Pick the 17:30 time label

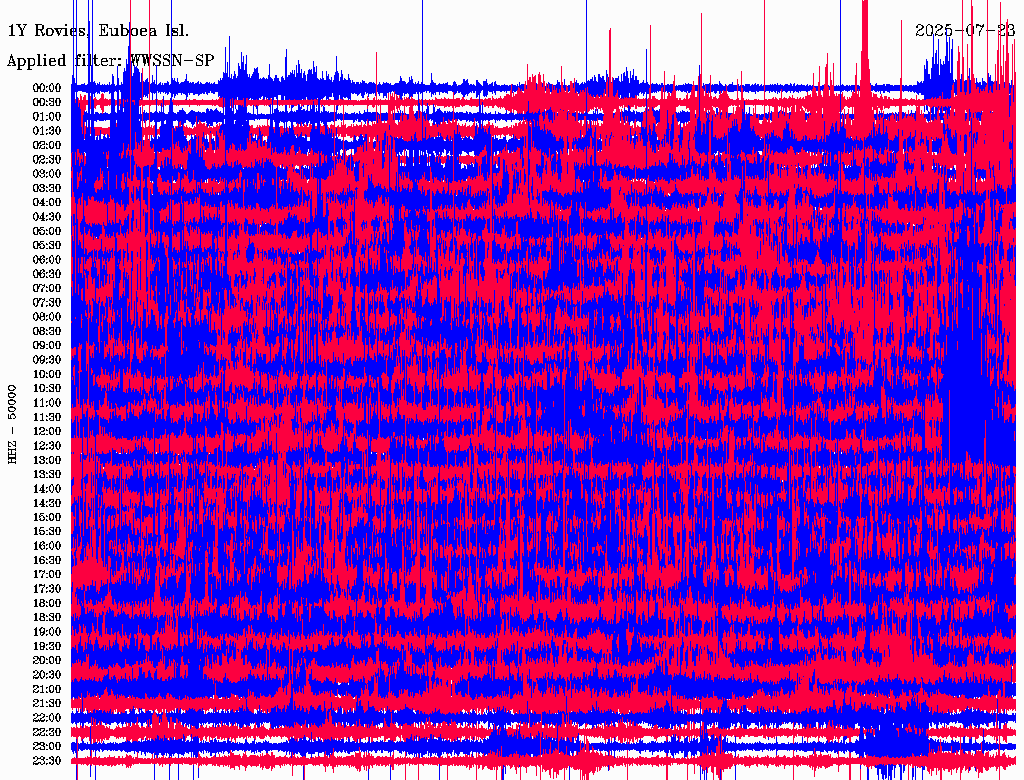click(x=47, y=589)
